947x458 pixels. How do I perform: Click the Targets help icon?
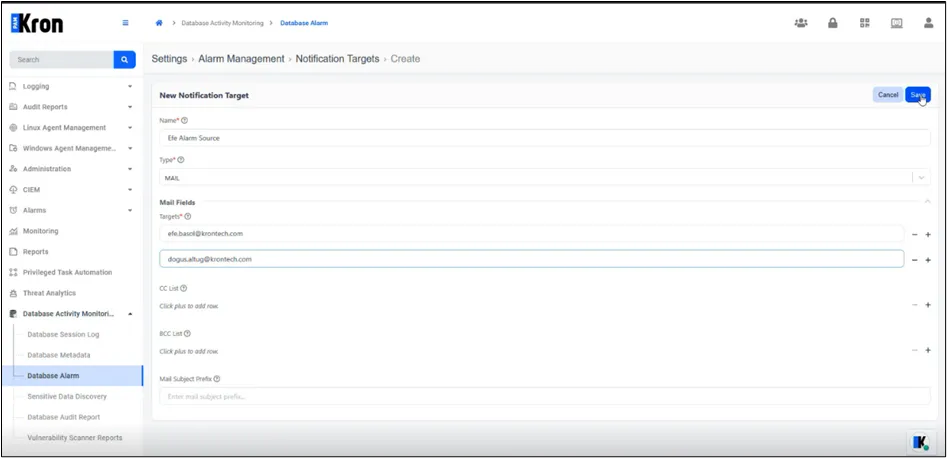point(188,216)
